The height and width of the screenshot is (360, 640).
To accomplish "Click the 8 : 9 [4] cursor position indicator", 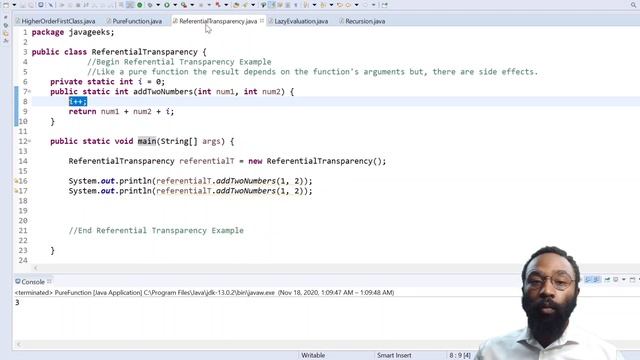I will coord(460,356).
